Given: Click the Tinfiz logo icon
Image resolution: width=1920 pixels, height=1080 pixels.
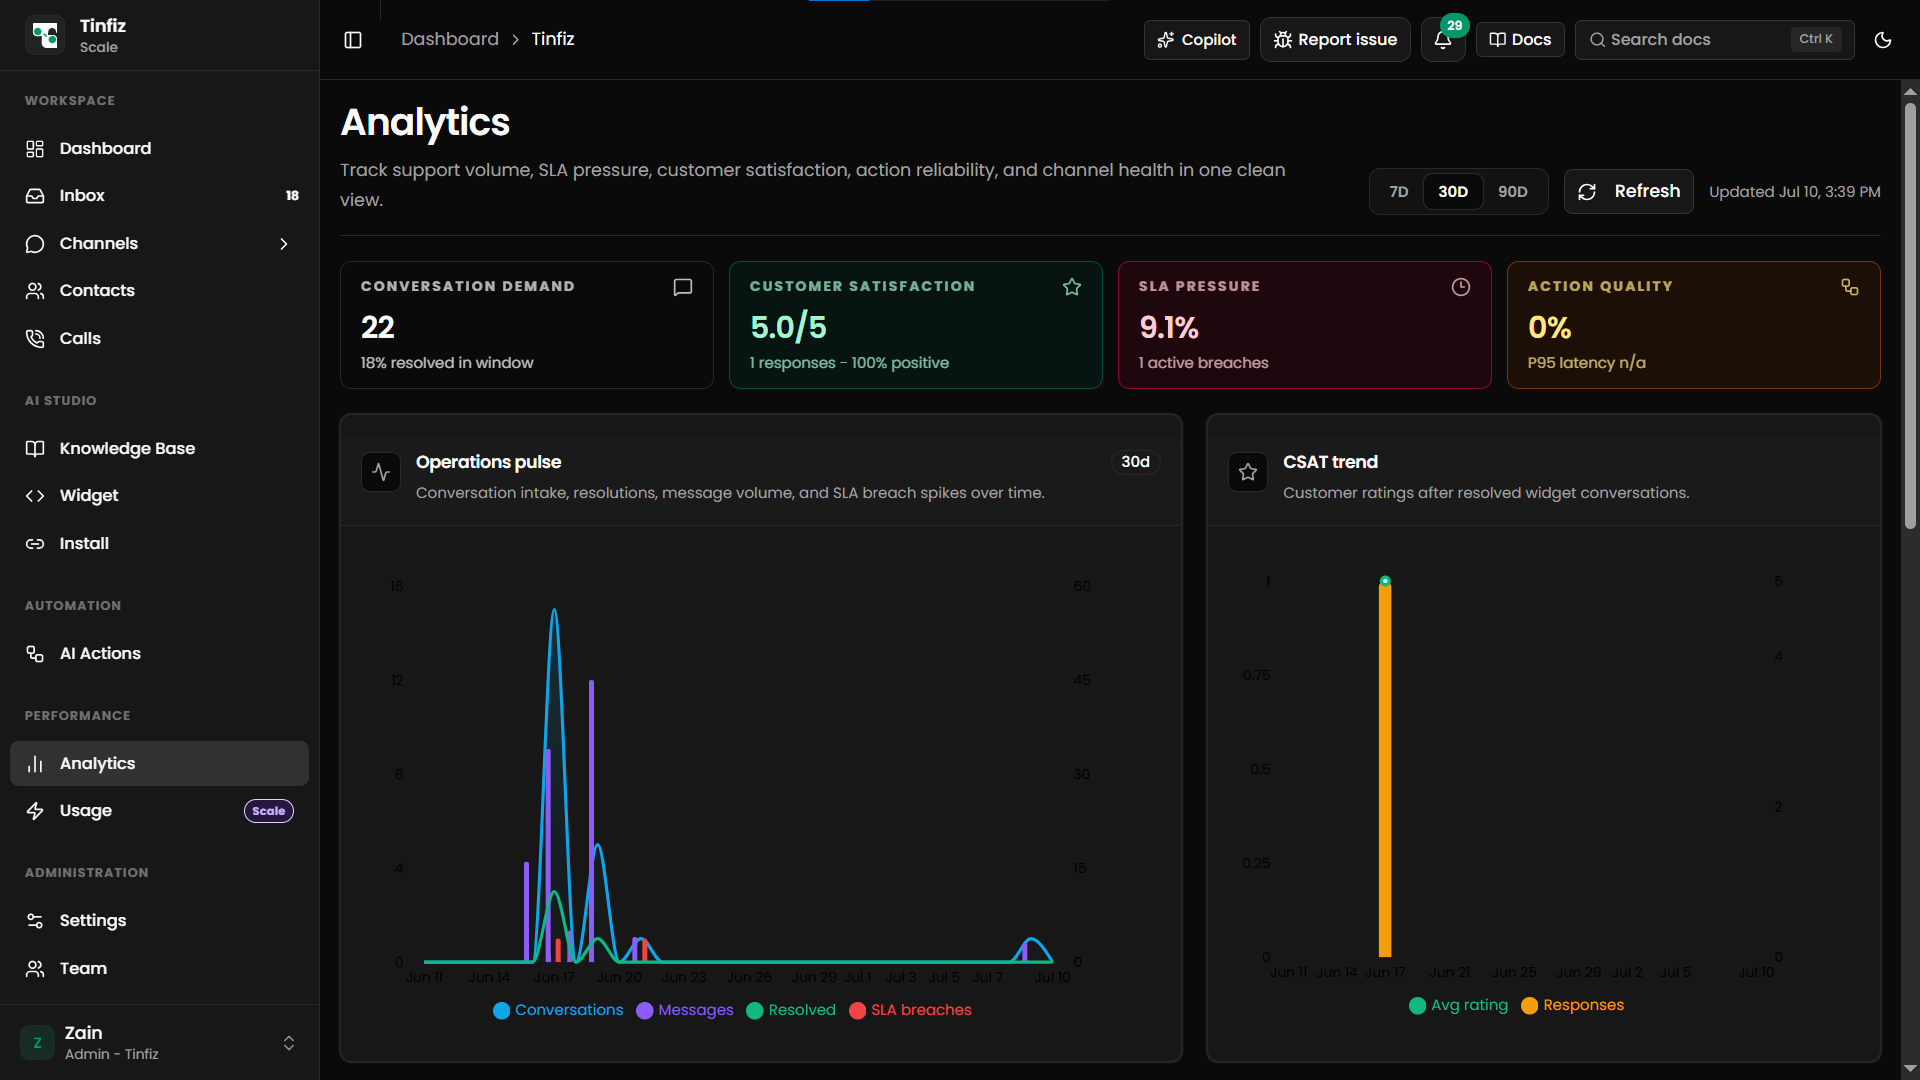Looking at the screenshot, I should 45,35.
